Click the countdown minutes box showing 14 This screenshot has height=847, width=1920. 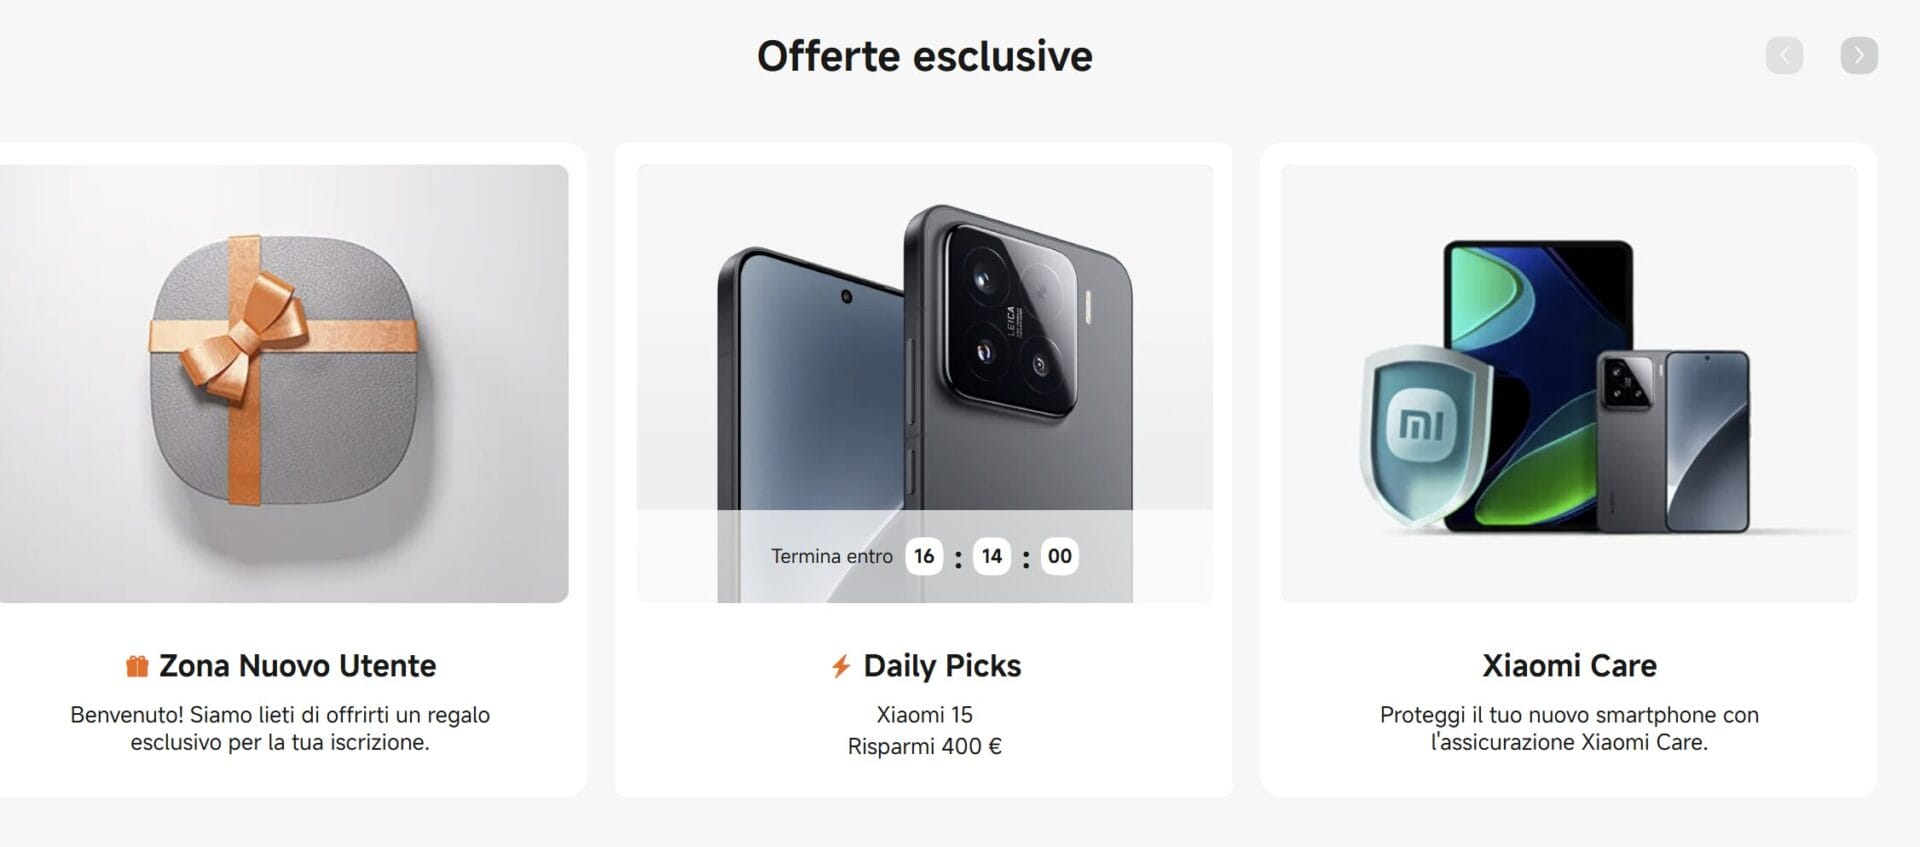992,556
